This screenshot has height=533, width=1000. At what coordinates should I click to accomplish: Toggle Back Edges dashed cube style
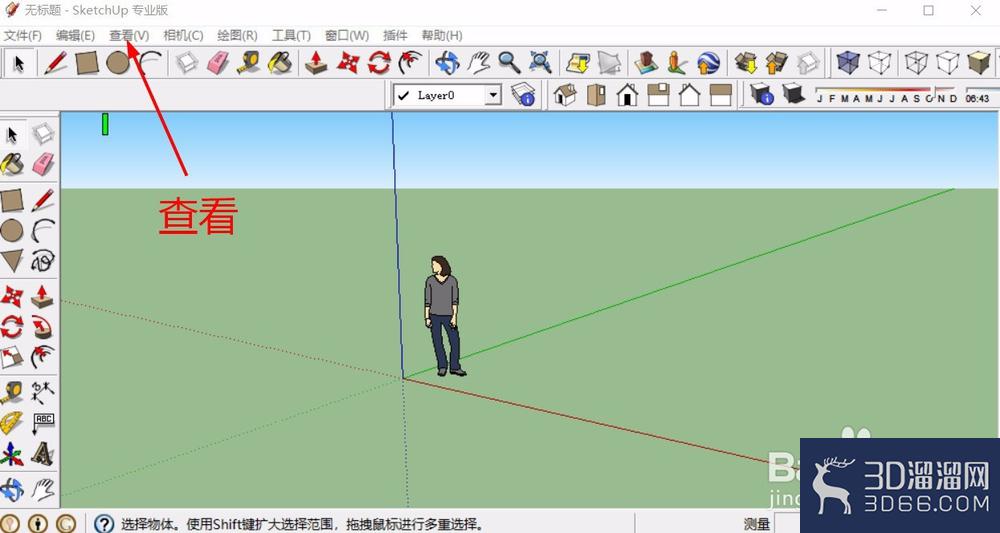(879, 62)
